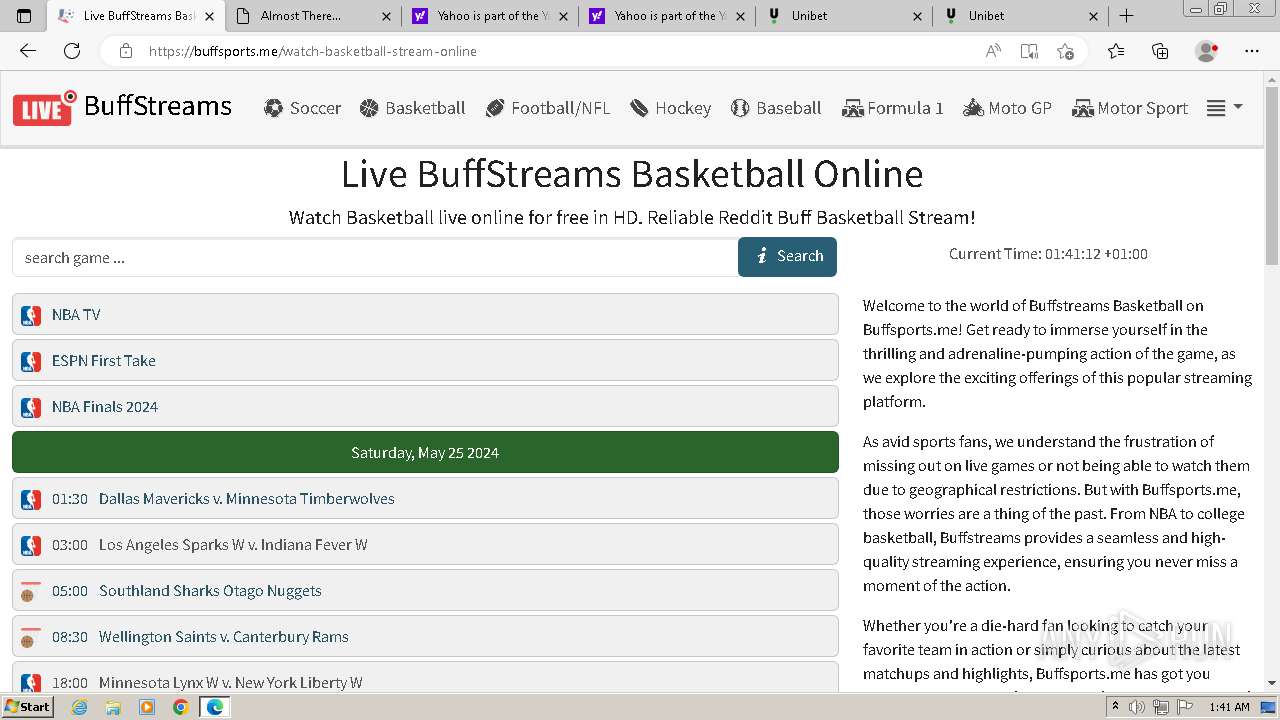The image size is (1280, 720).
Task: Open the NBA Finals 2024 stream
Action: pos(425,407)
